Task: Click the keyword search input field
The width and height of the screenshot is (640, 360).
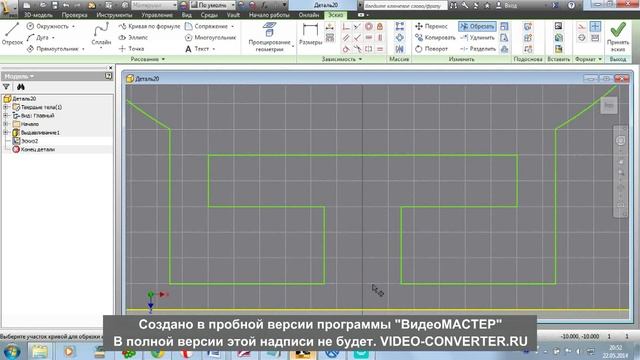Action: pos(404,6)
